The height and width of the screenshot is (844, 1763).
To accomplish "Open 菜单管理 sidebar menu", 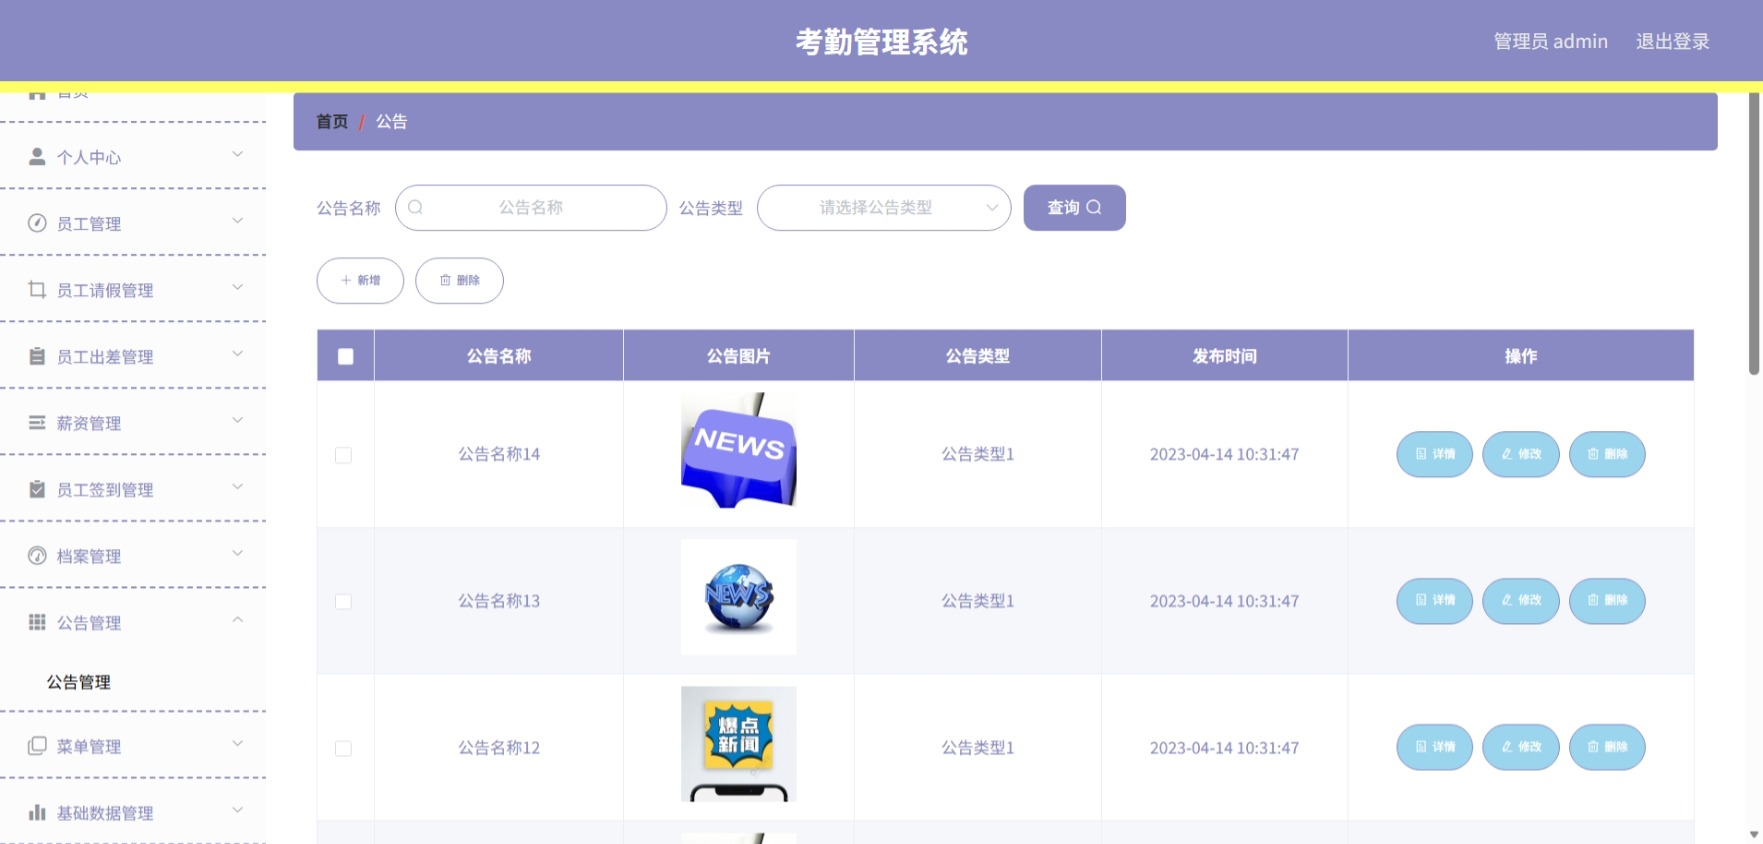I will (133, 745).
